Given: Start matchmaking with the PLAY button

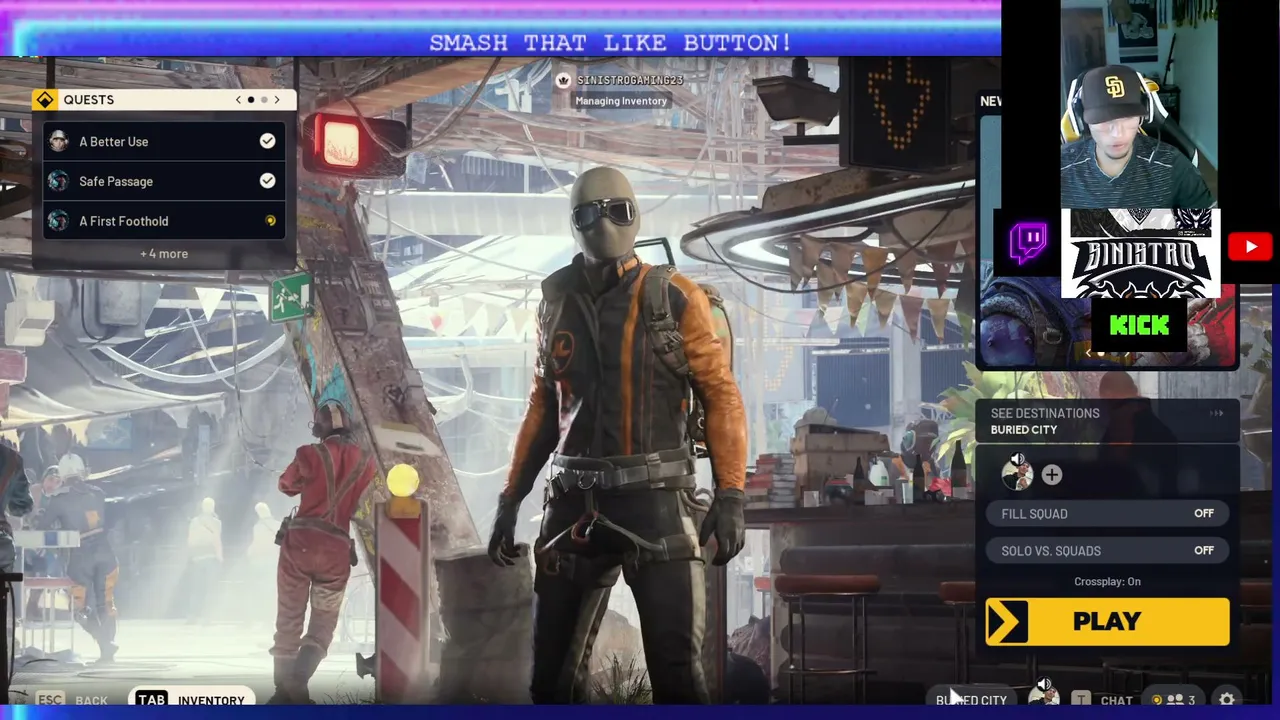Looking at the screenshot, I should click(1107, 621).
